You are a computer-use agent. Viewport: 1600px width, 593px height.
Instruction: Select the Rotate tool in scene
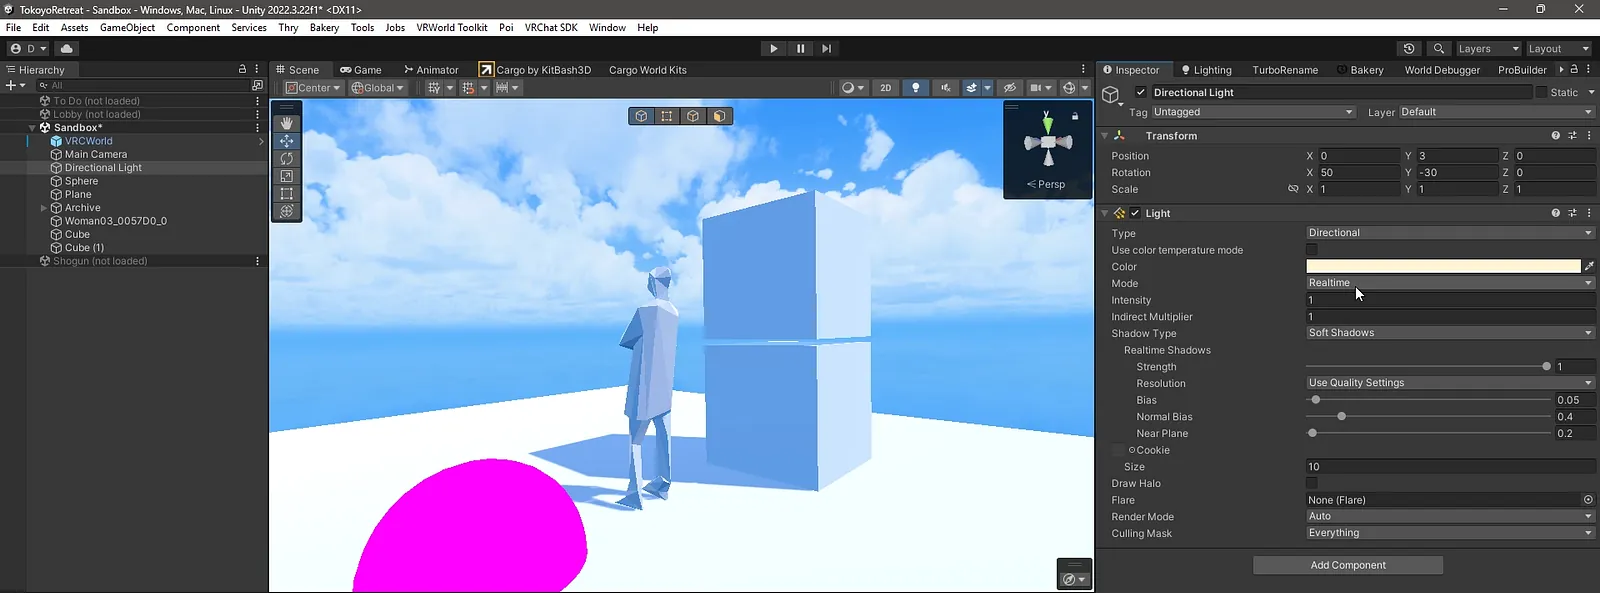287,158
